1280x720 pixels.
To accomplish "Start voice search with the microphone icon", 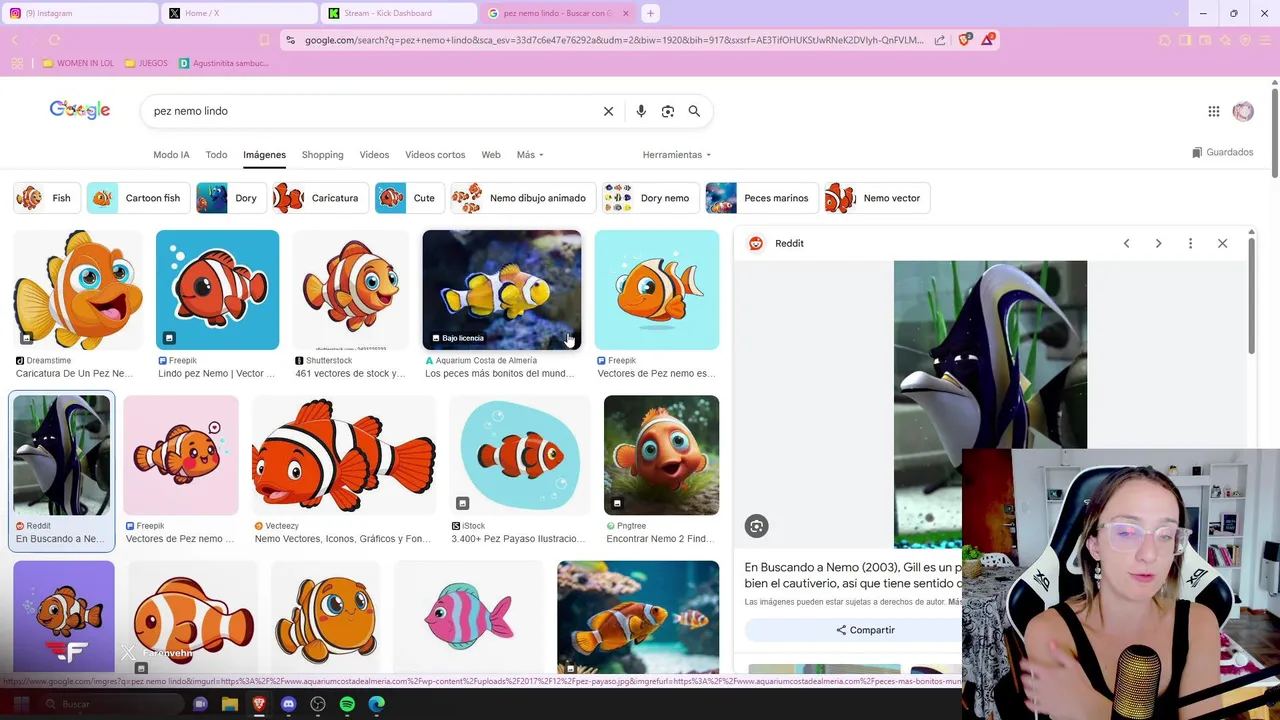I will [641, 111].
